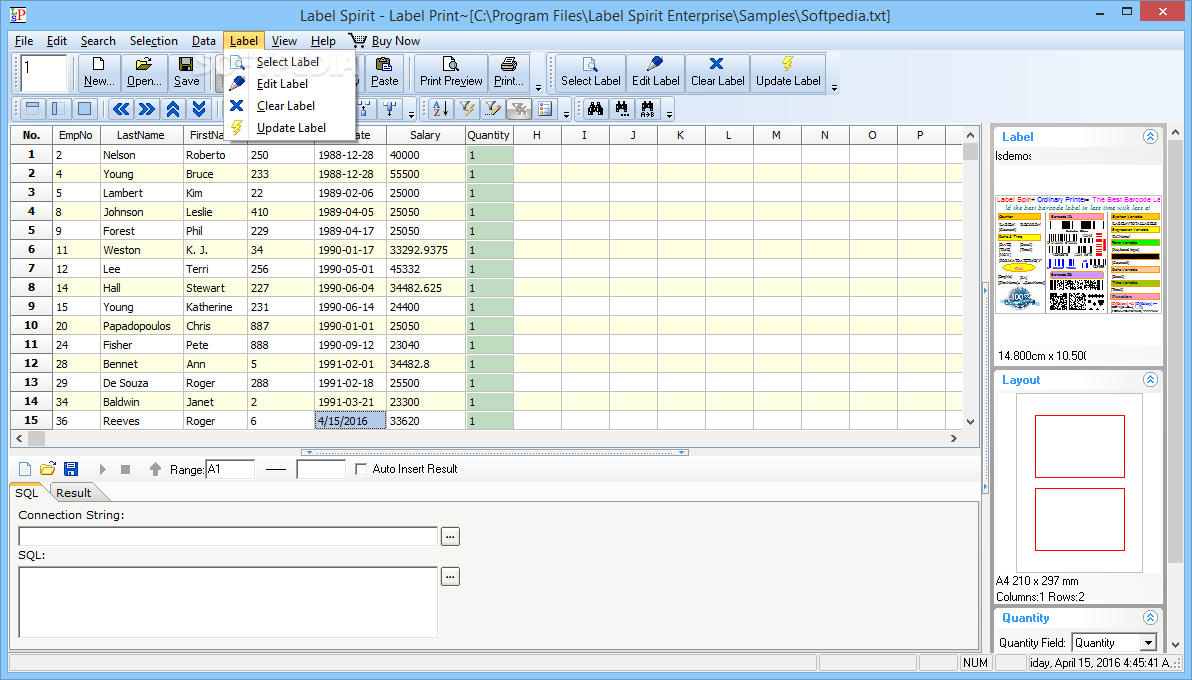Click into the Range A1 input field
Image resolution: width=1192 pixels, height=680 pixels.
tap(230, 469)
